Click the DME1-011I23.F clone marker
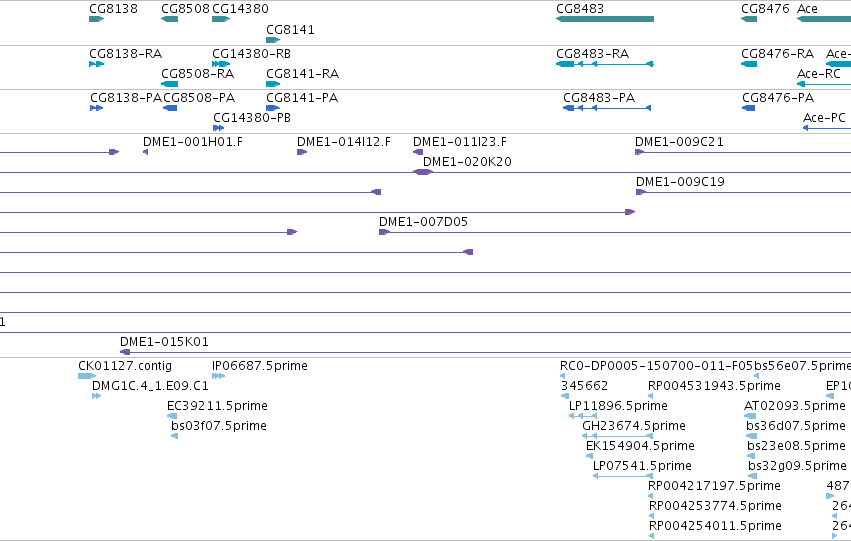This screenshot has height=541, width=851. coord(418,152)
